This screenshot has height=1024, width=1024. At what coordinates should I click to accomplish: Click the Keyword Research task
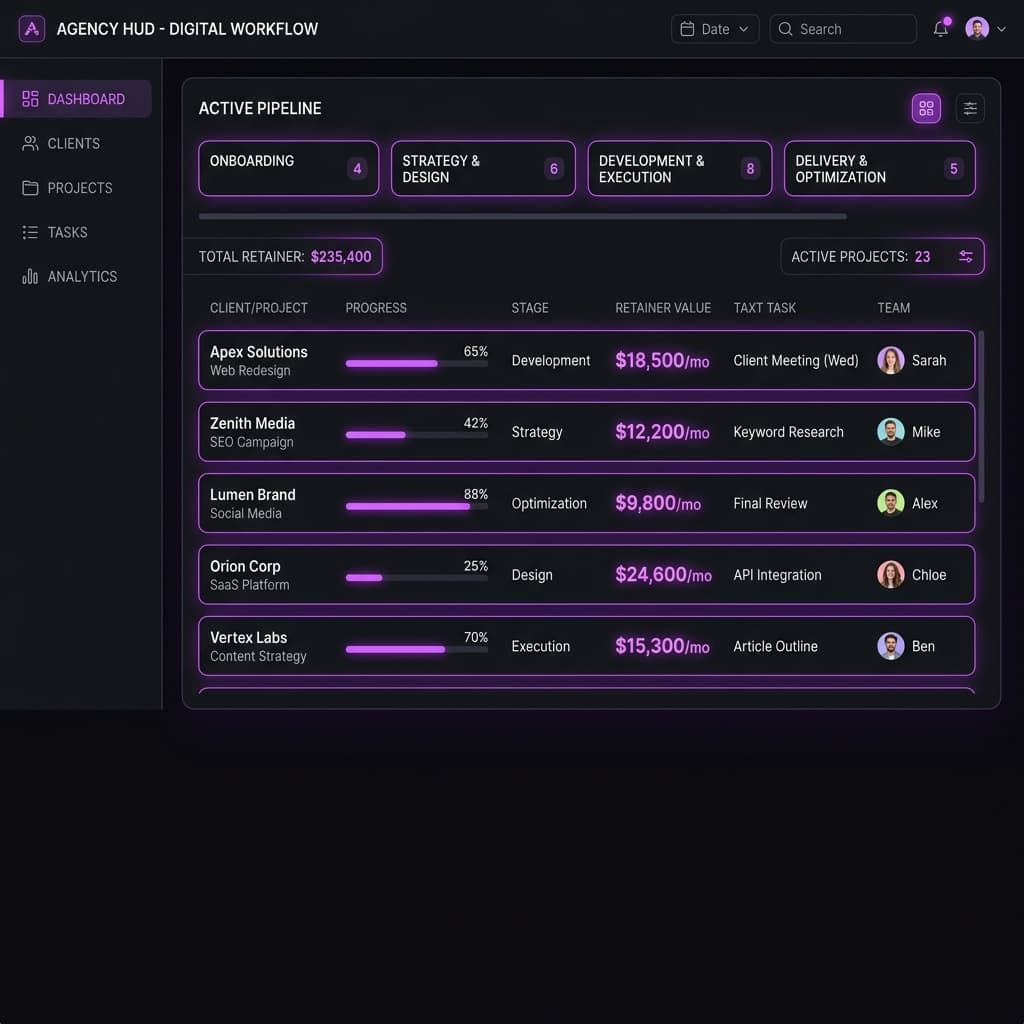pos(788,432)
